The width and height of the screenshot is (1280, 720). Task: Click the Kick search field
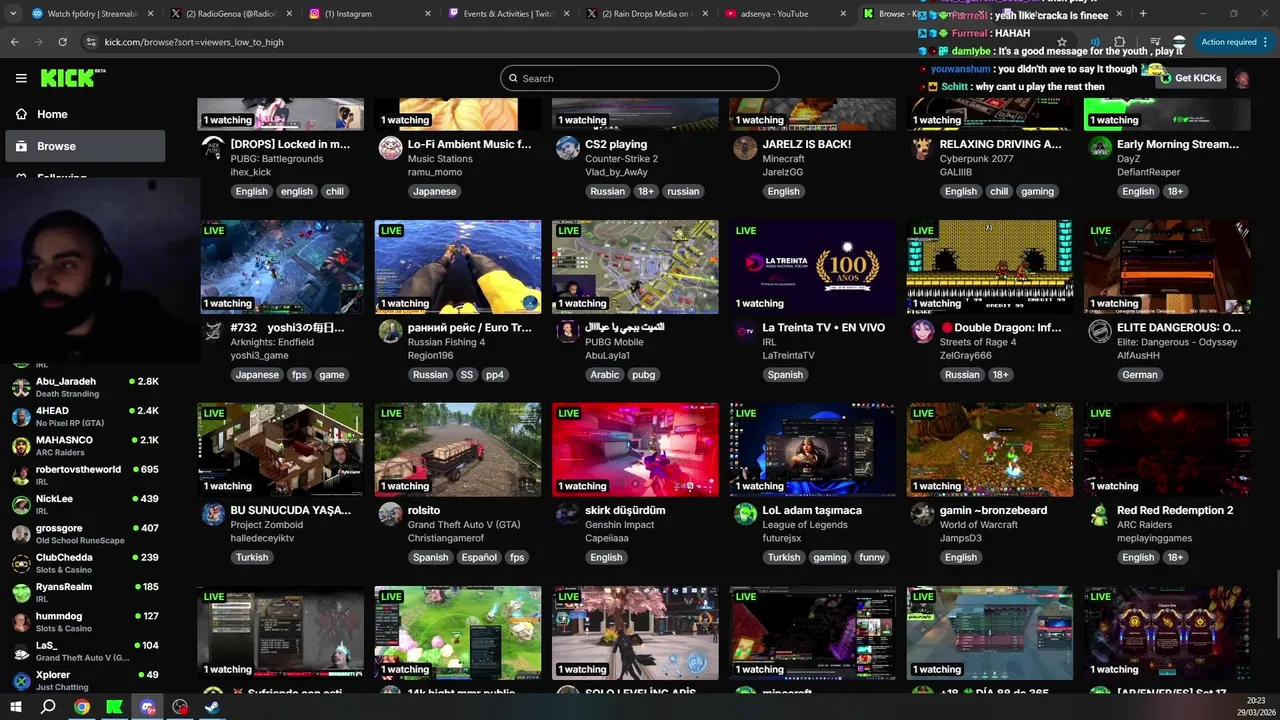[x=640, y=78]
